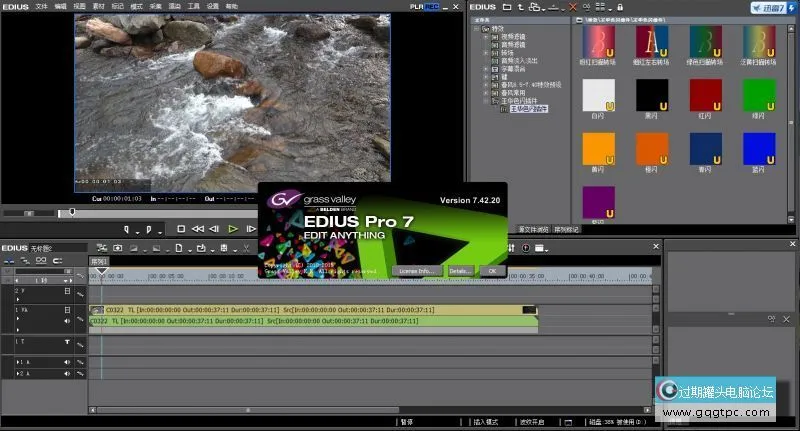Viewport: 800px width, 431px height.
Task: Select the white flash effect thumbnail
Action: tap(598, 93)
